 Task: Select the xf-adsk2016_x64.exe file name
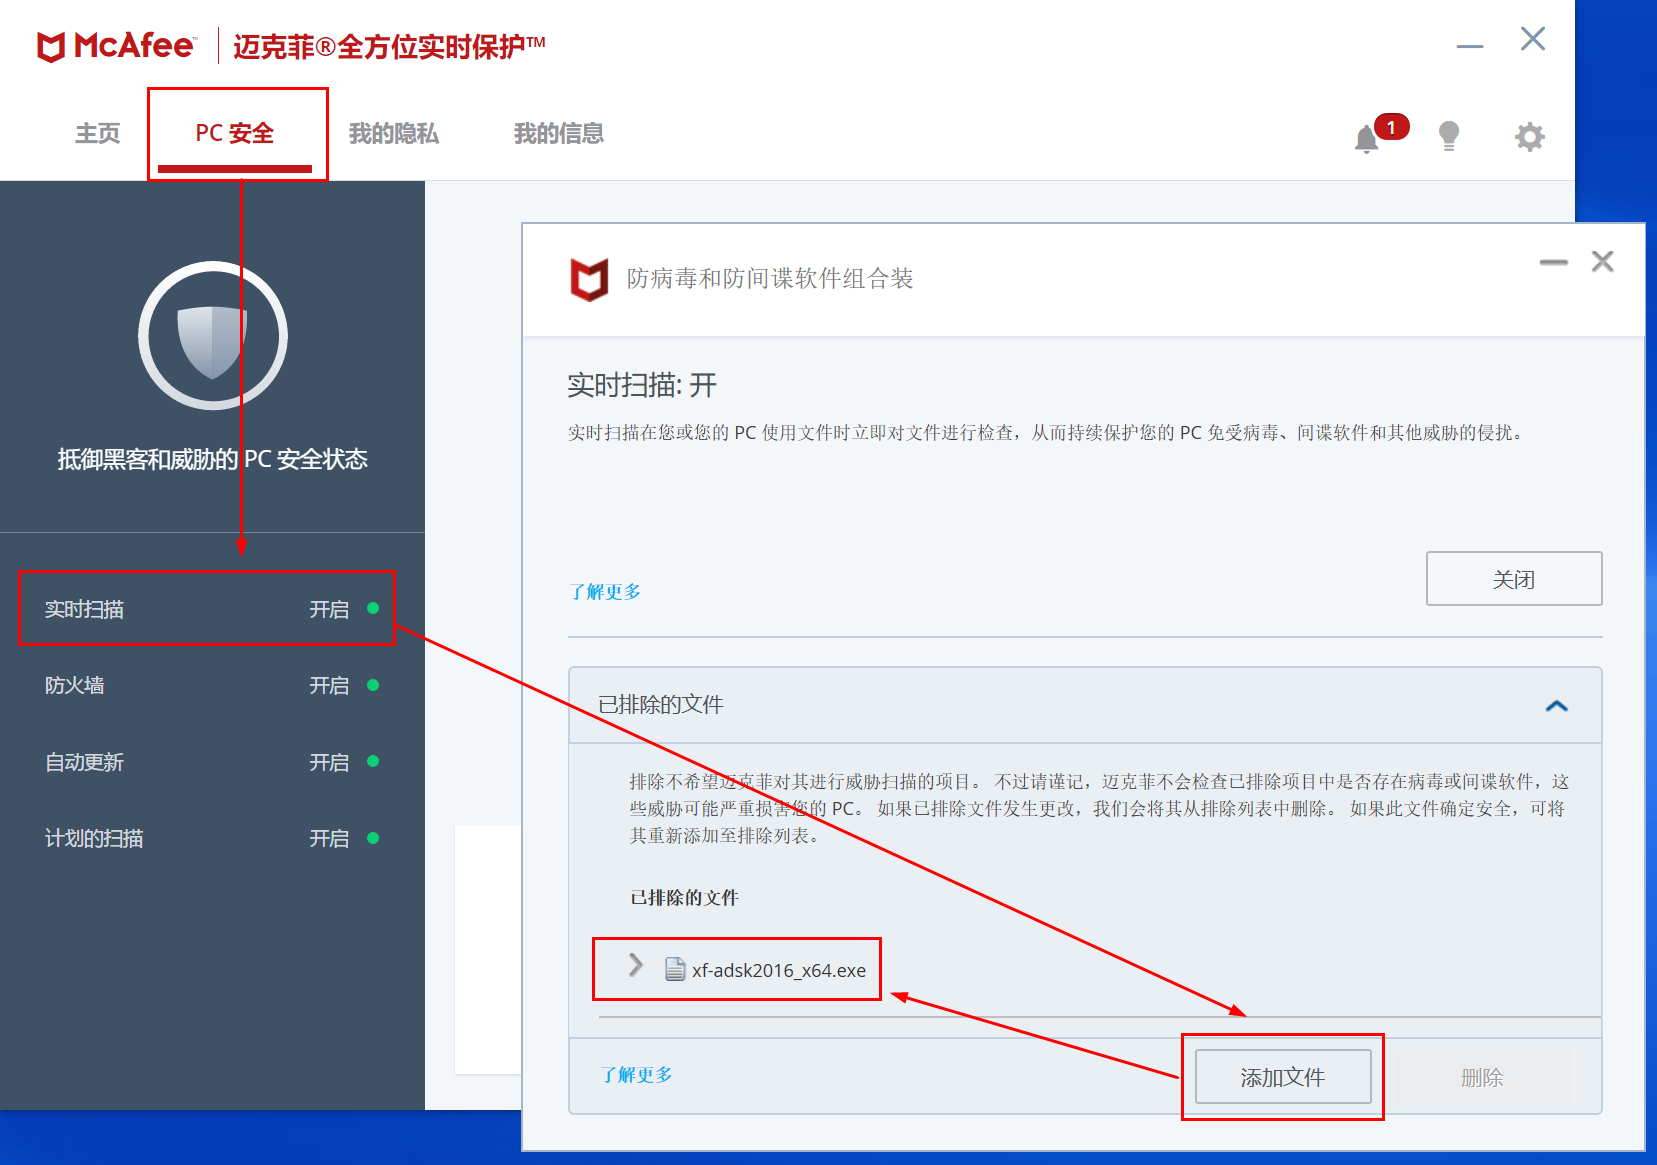pos(779,970)
